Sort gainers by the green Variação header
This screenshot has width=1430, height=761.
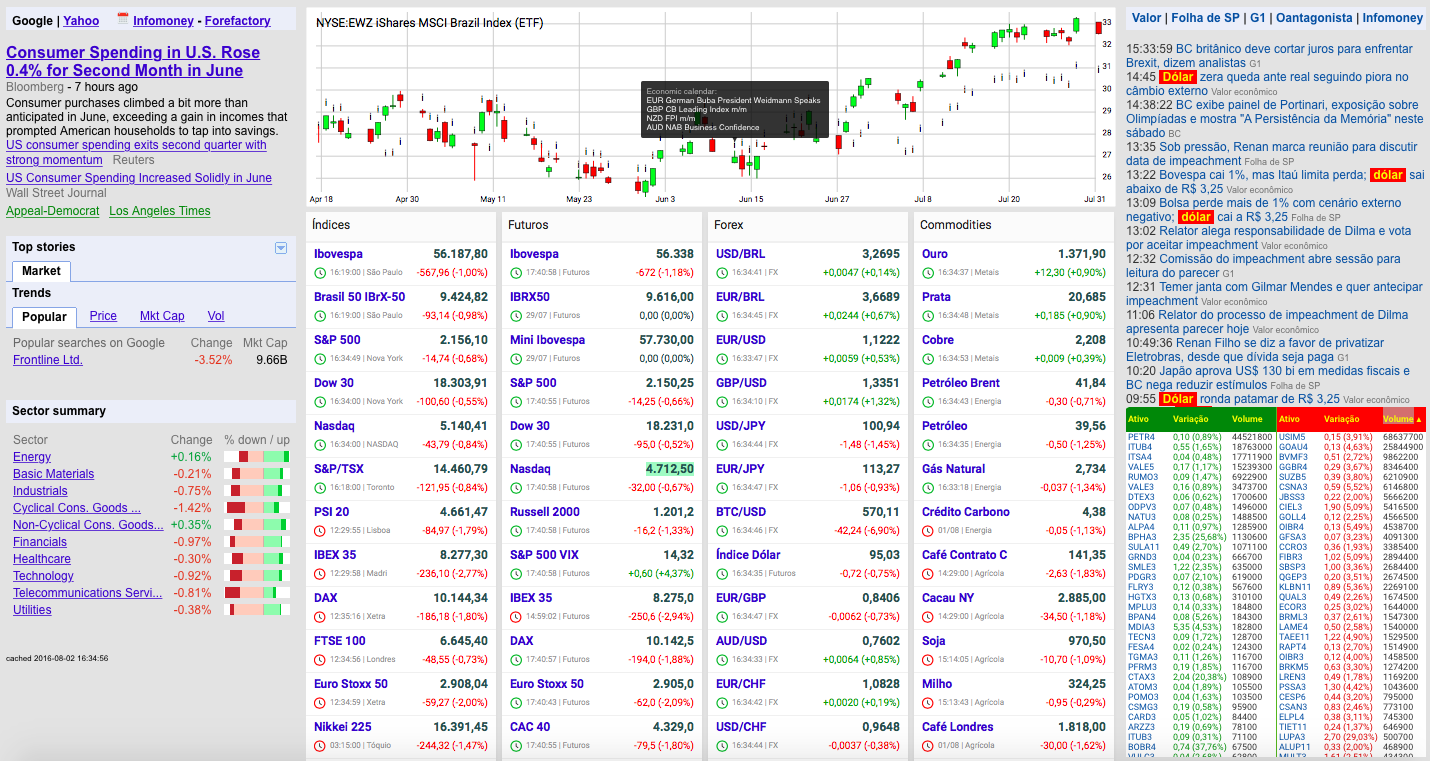[x=1190, y=419]
